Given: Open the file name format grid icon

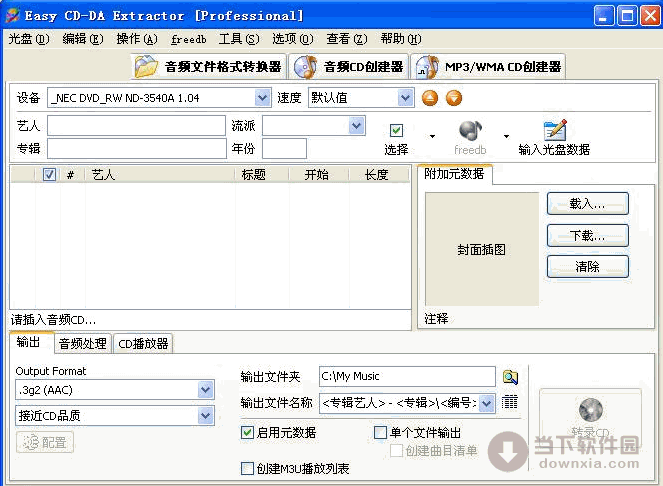Looking at the screenshot, I should [510, 402].
